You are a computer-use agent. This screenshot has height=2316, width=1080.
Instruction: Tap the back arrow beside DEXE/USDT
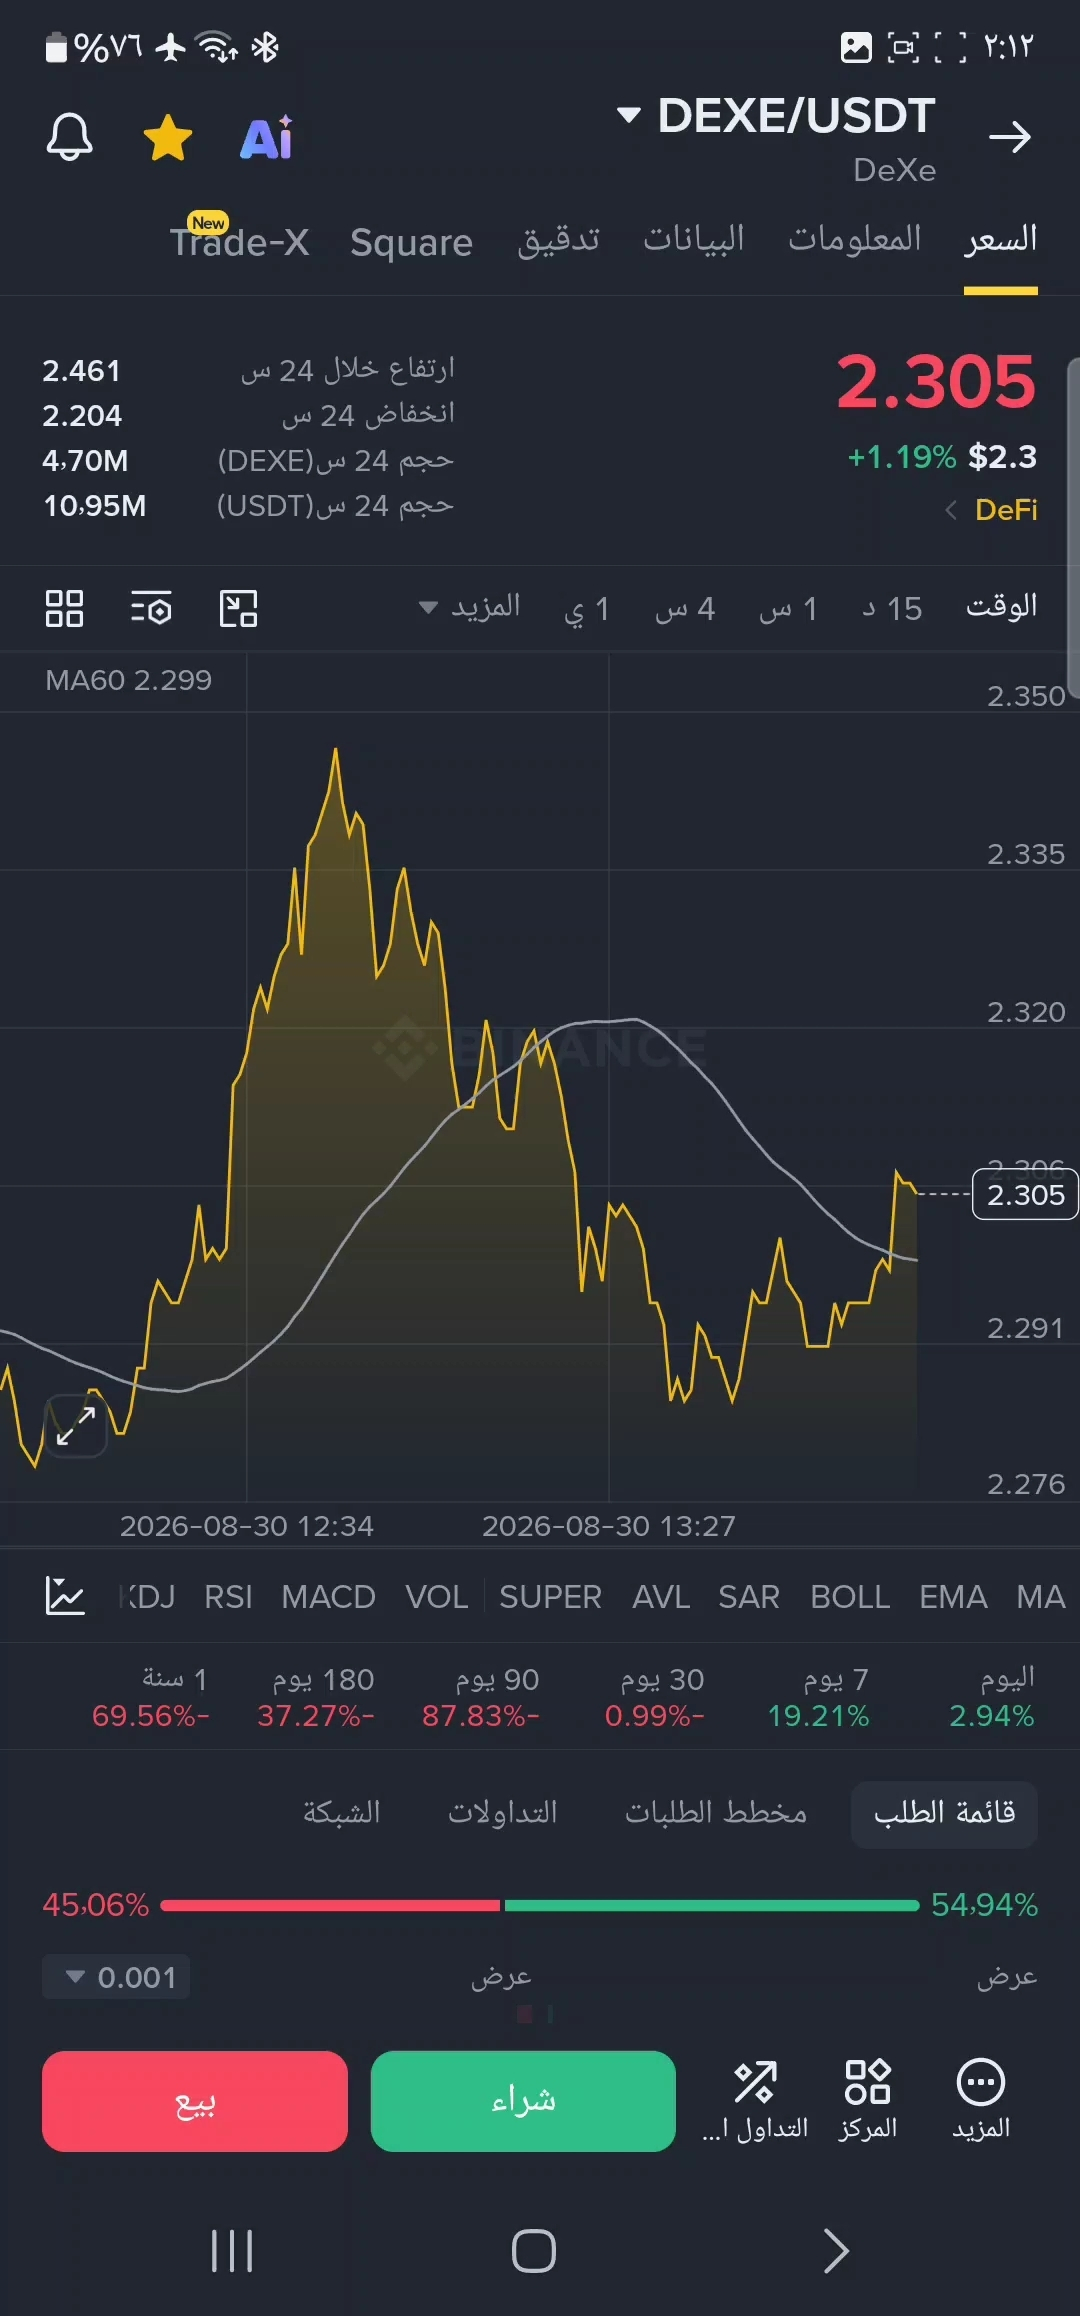click(1009, 137)
